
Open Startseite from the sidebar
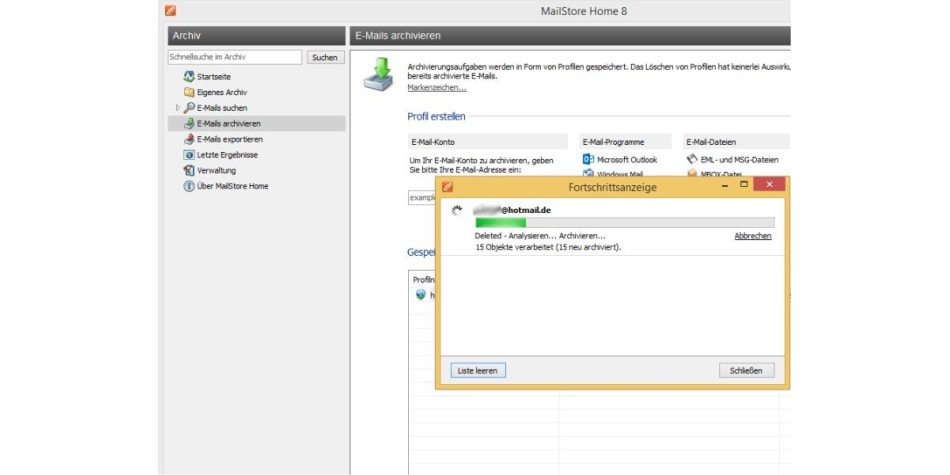tap(216, 76)
